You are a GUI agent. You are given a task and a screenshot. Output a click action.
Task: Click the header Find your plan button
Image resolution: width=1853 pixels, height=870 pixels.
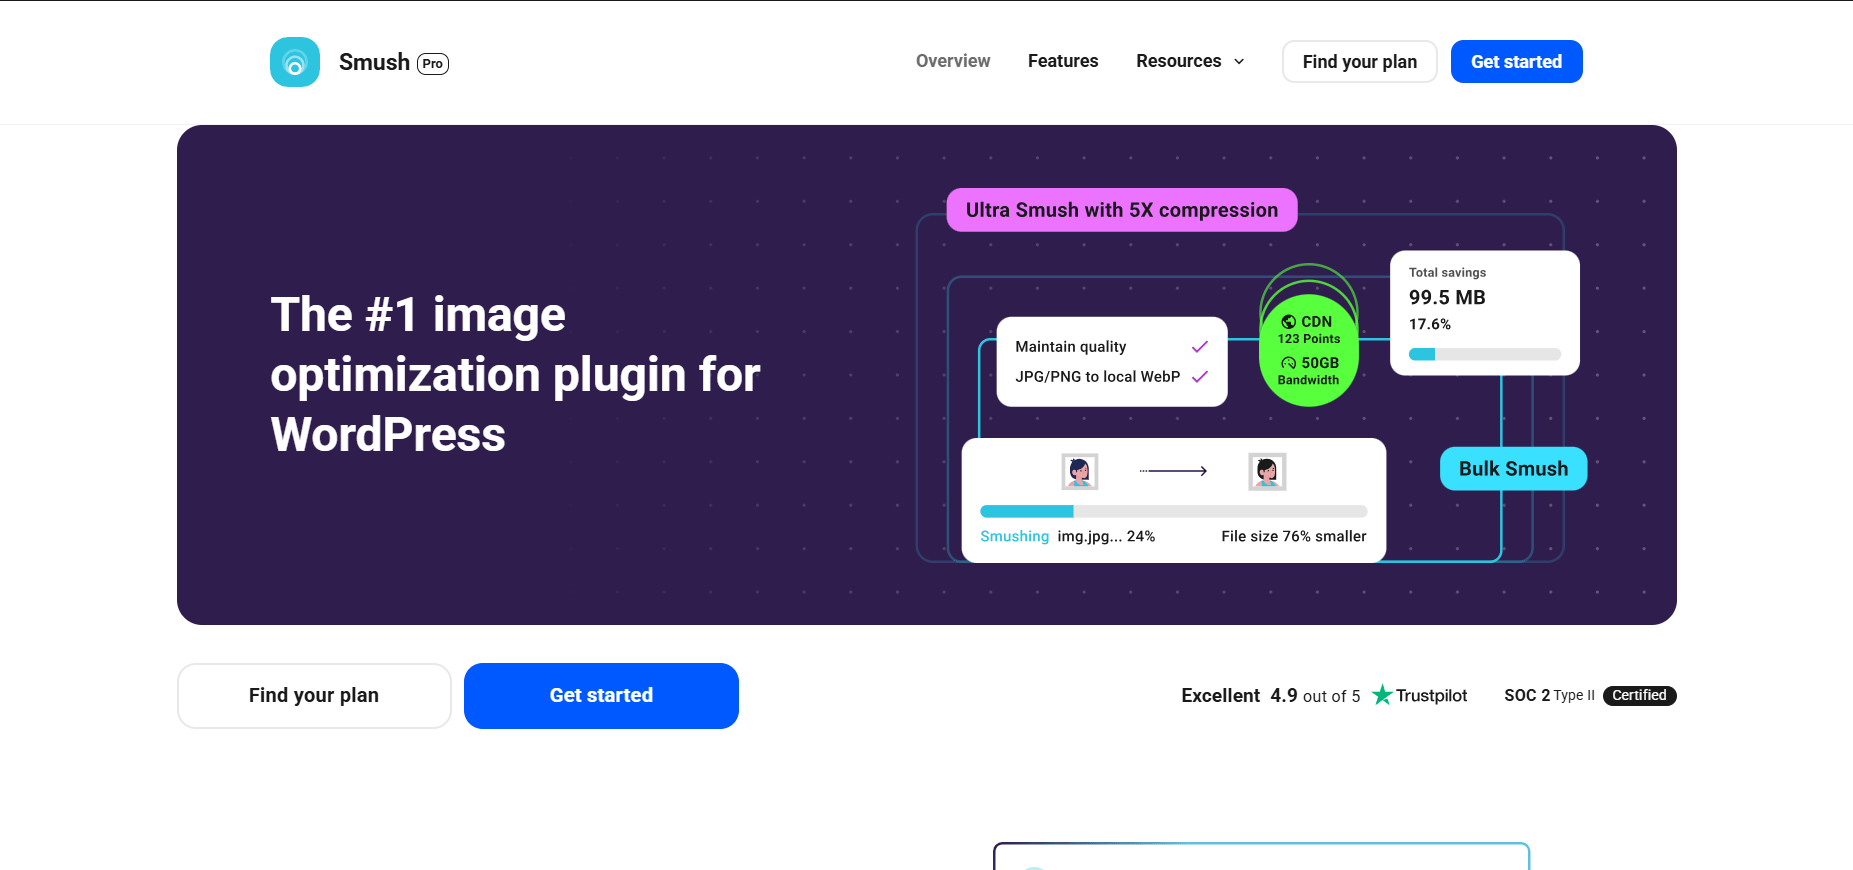point(1360,62)
